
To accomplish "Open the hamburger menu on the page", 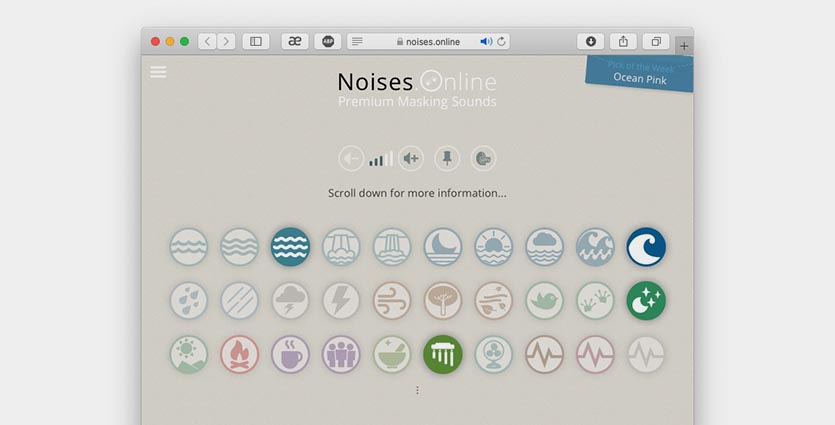I will point(158,72).
